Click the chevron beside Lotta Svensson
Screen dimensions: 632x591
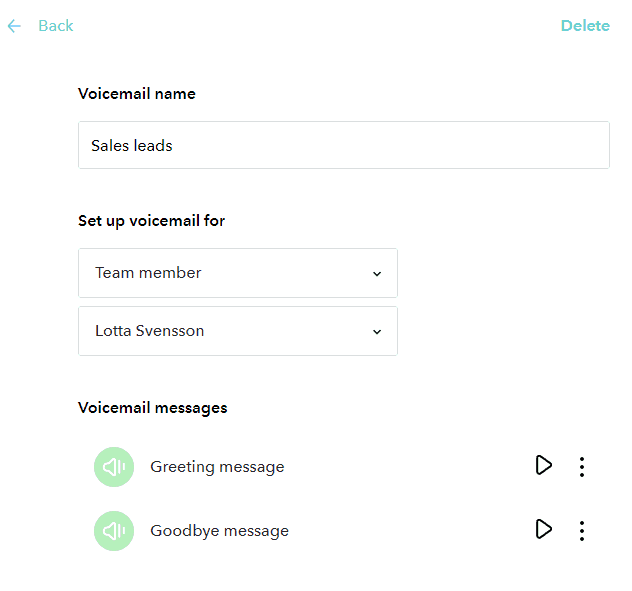pyautogui.click(x=377, y=331)
